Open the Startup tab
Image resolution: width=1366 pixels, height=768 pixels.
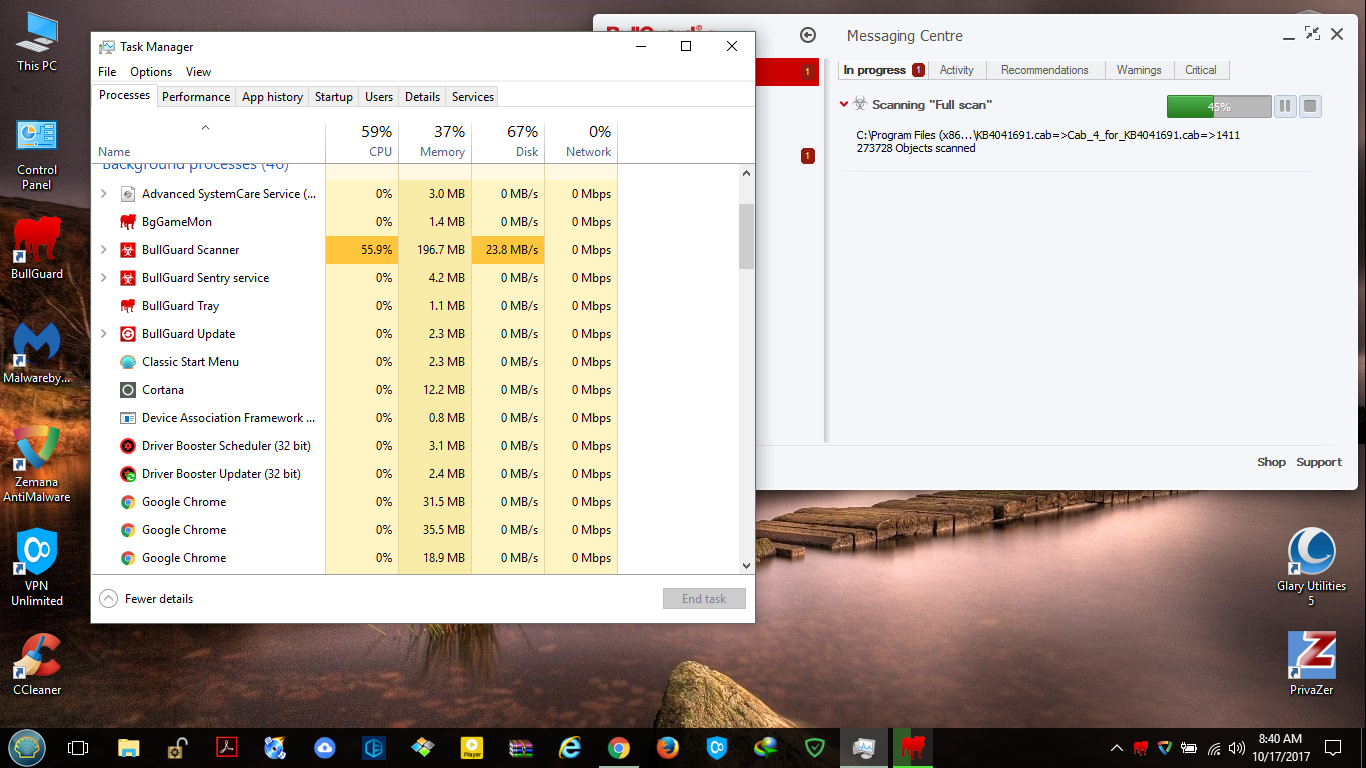(x=334, y=97)
